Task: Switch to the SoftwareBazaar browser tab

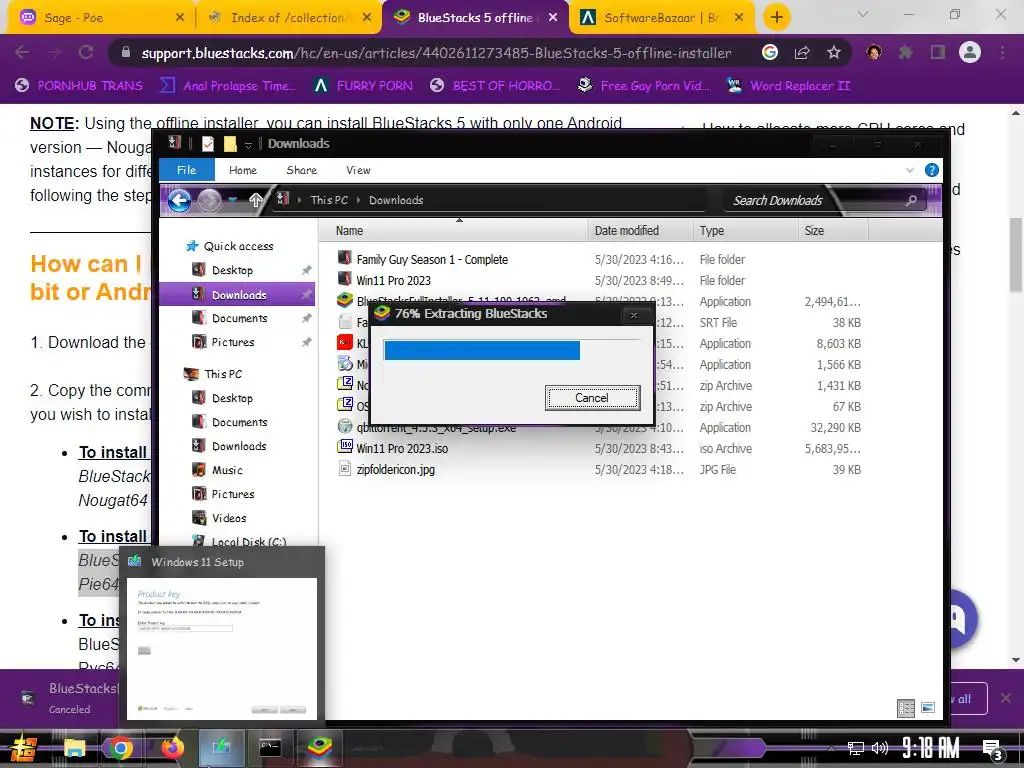Action: click(660, 18)
